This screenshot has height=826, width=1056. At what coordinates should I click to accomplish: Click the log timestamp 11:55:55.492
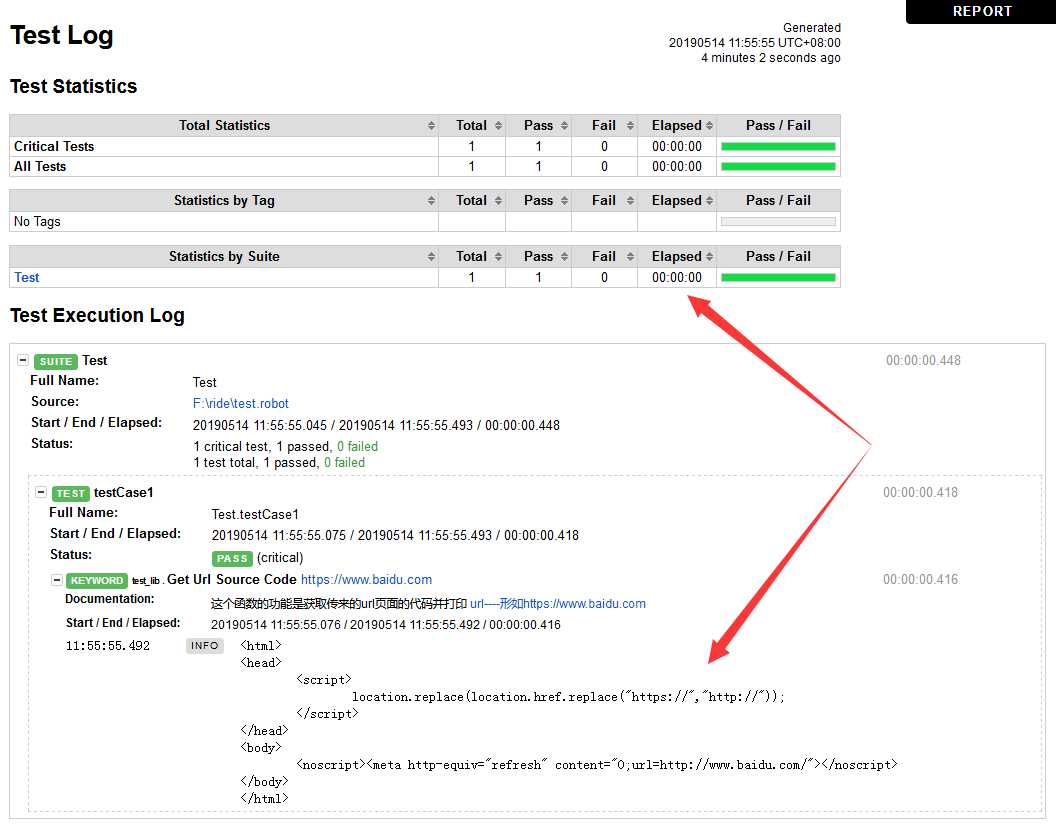[108, 645]
